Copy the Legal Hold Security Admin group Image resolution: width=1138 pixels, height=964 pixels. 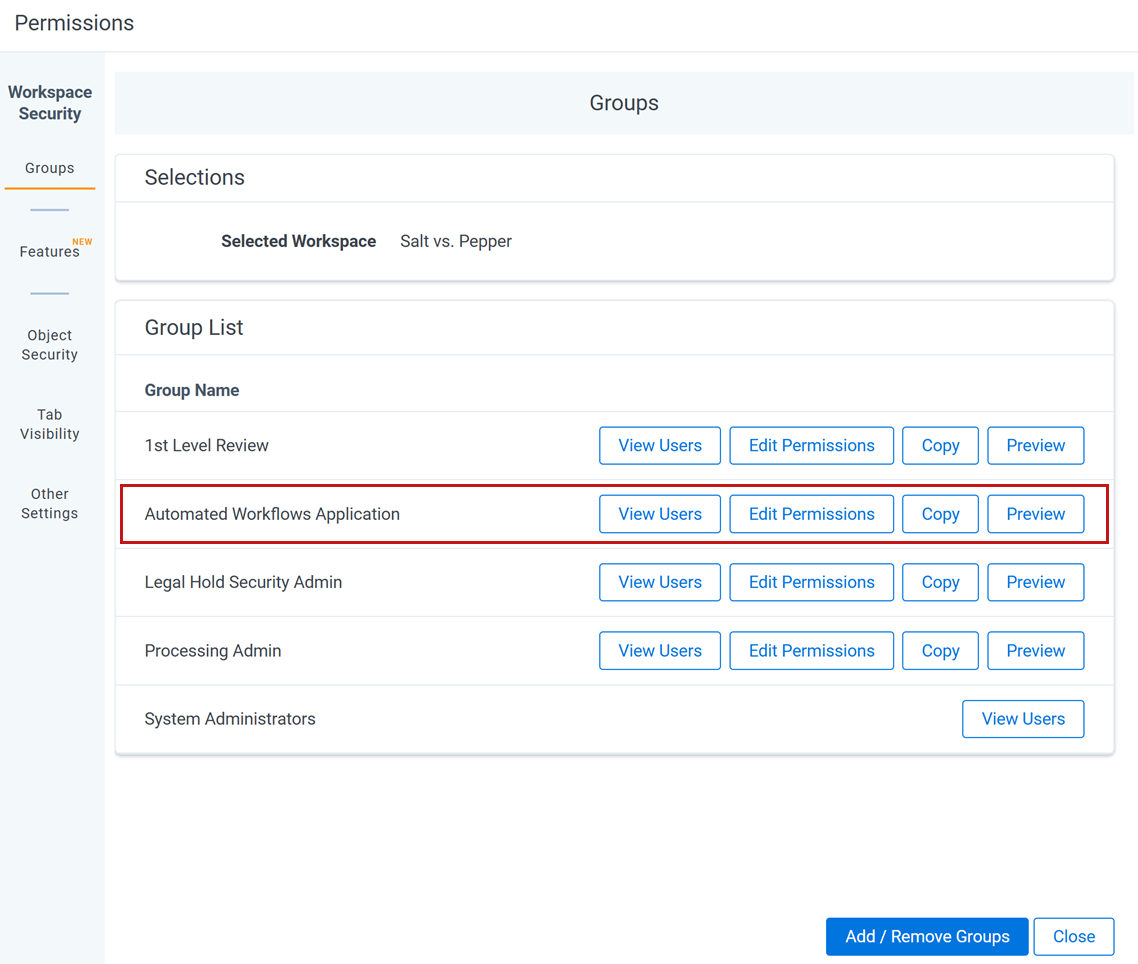click(x=940, y=582)
